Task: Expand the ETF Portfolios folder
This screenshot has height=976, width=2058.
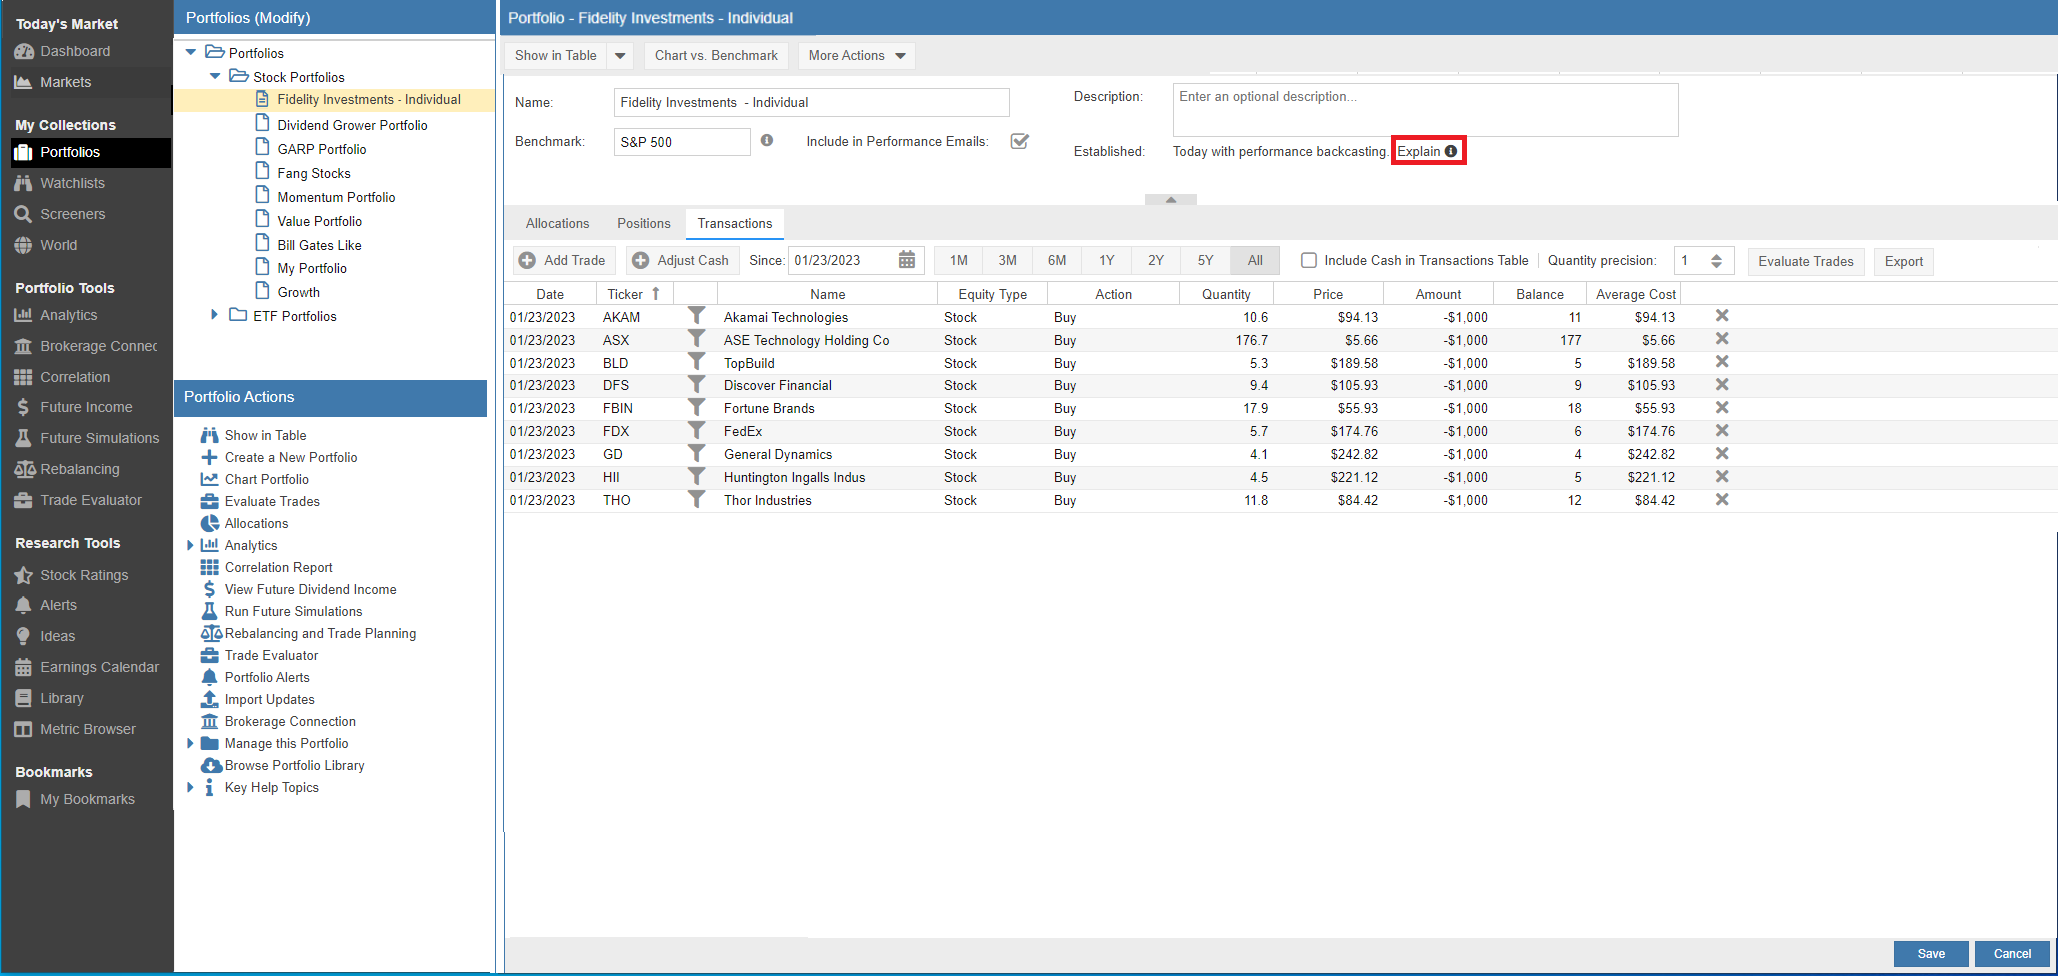Action: click(214, 315)
